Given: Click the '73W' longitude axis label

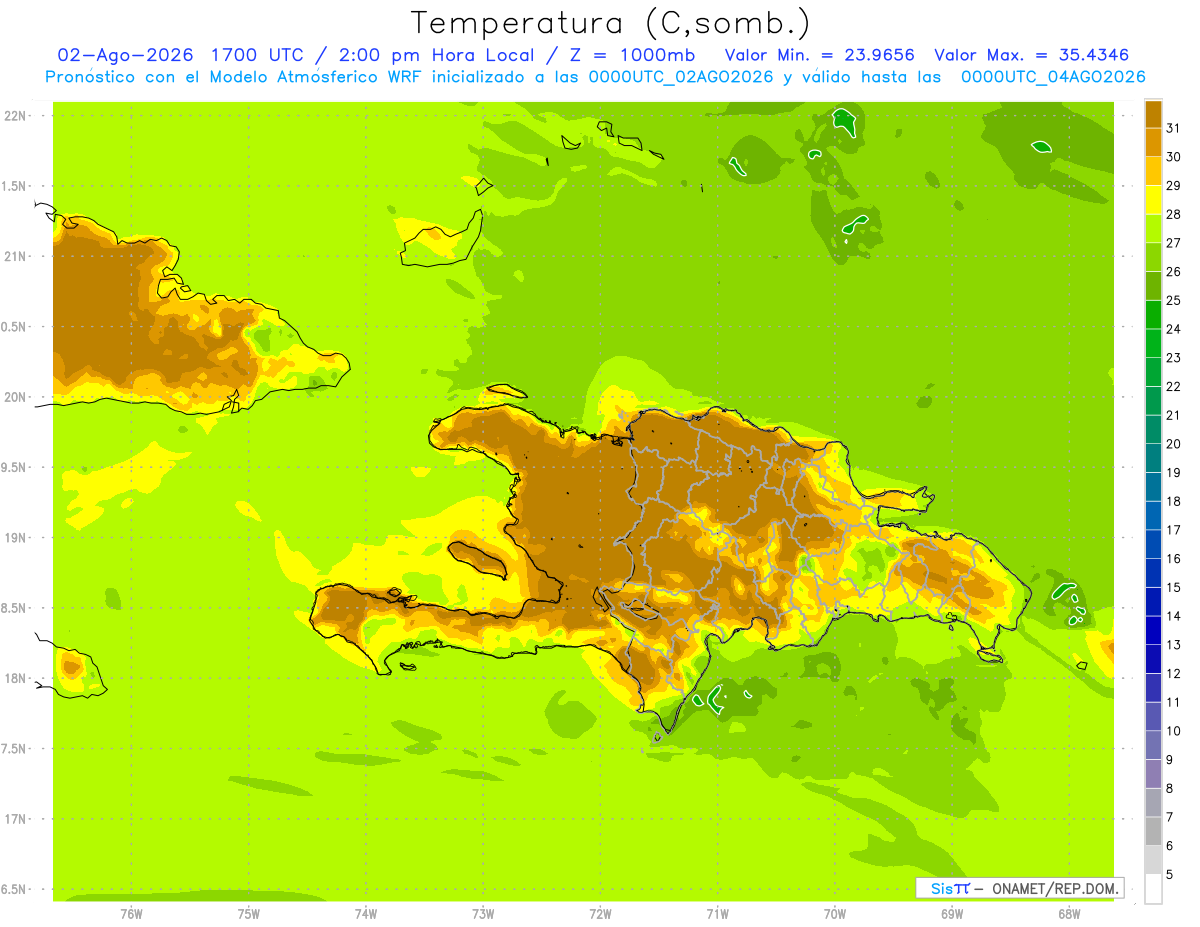Looking at the screenshot, I should 483,913.
